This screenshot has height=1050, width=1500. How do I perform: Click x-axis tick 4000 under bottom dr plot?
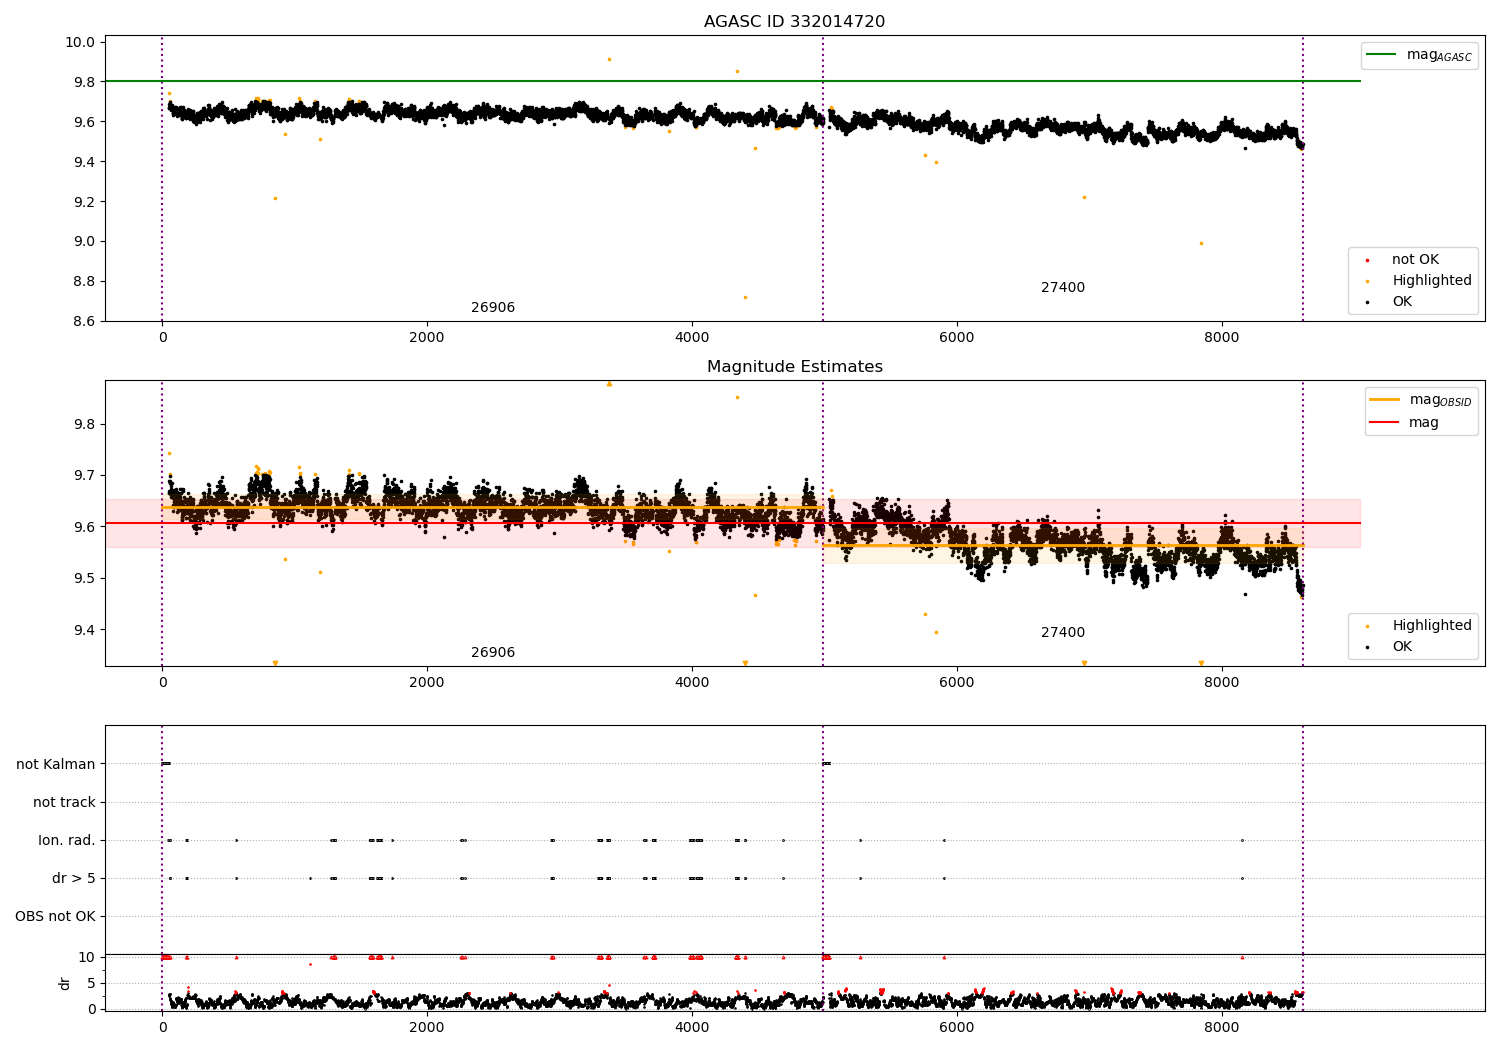[x=692, y=1028]
